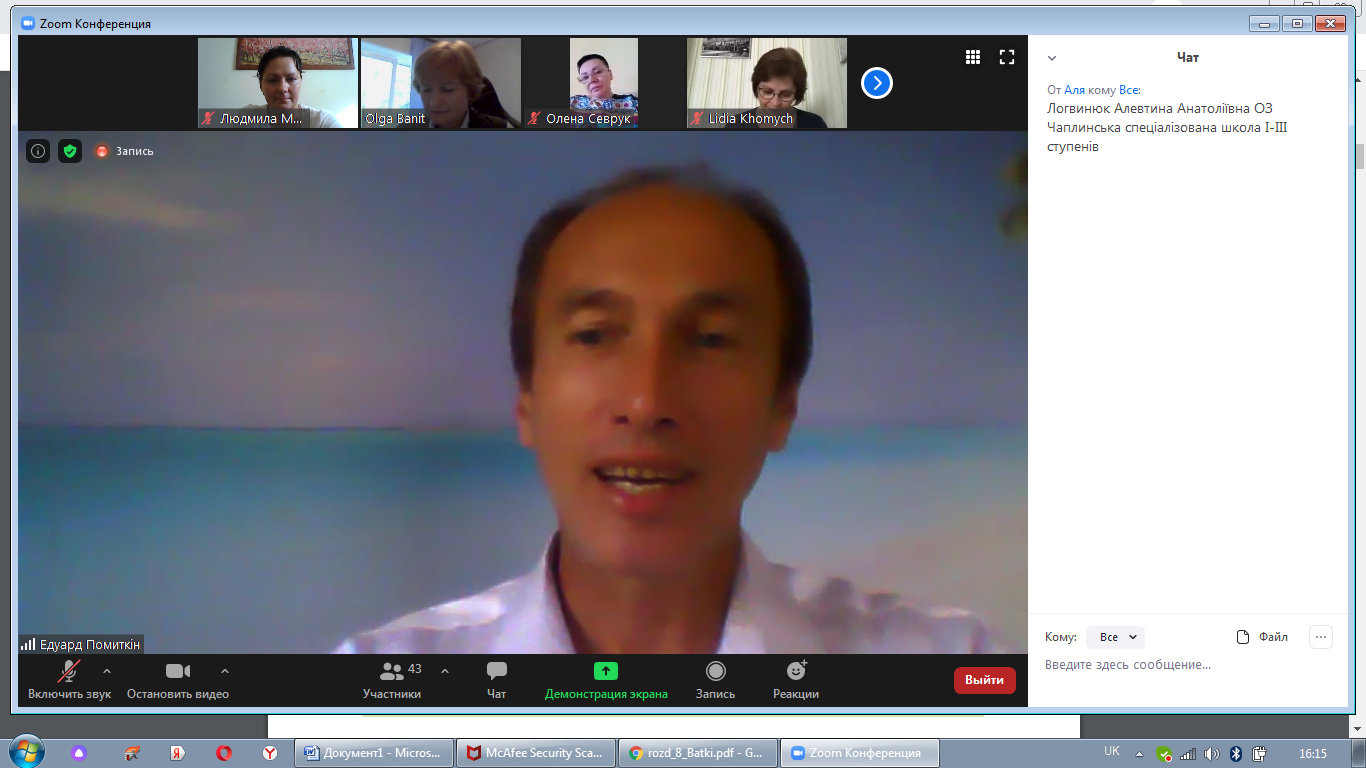Click Демонстрация экрана share icon

pyautogui.click(x=606, y=671)
